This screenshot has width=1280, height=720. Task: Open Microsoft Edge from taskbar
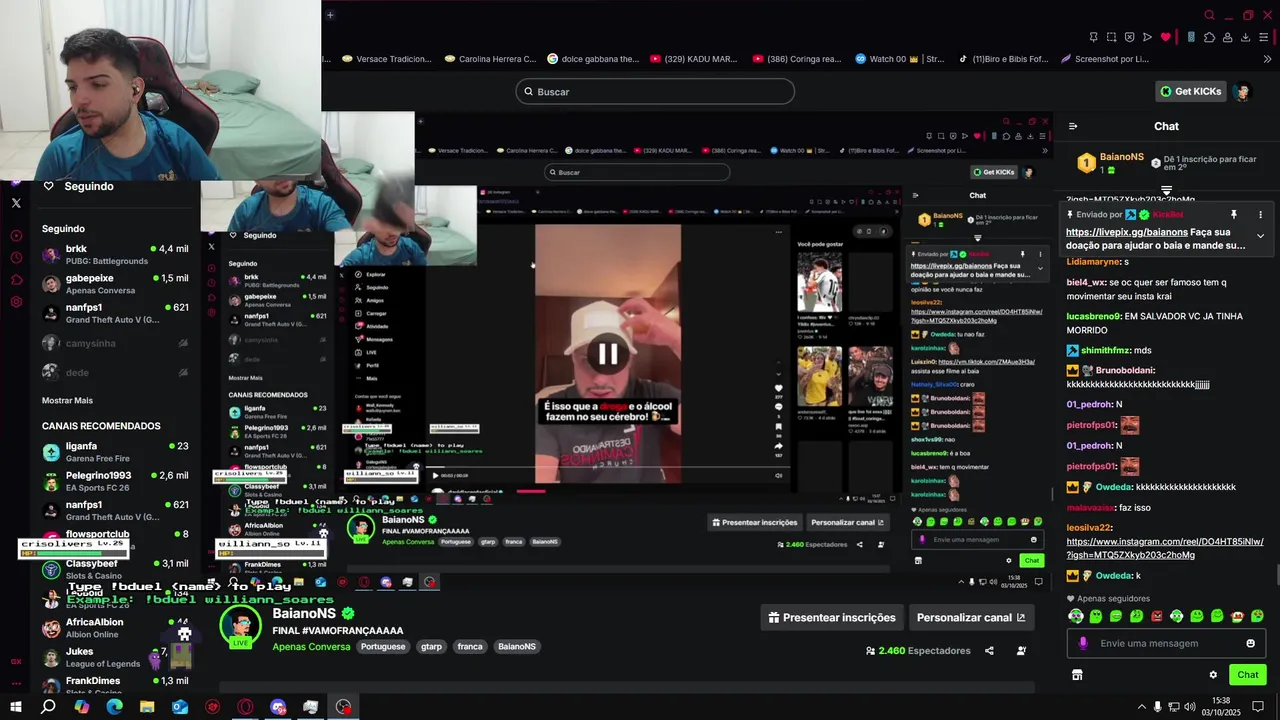coord(114,707)
